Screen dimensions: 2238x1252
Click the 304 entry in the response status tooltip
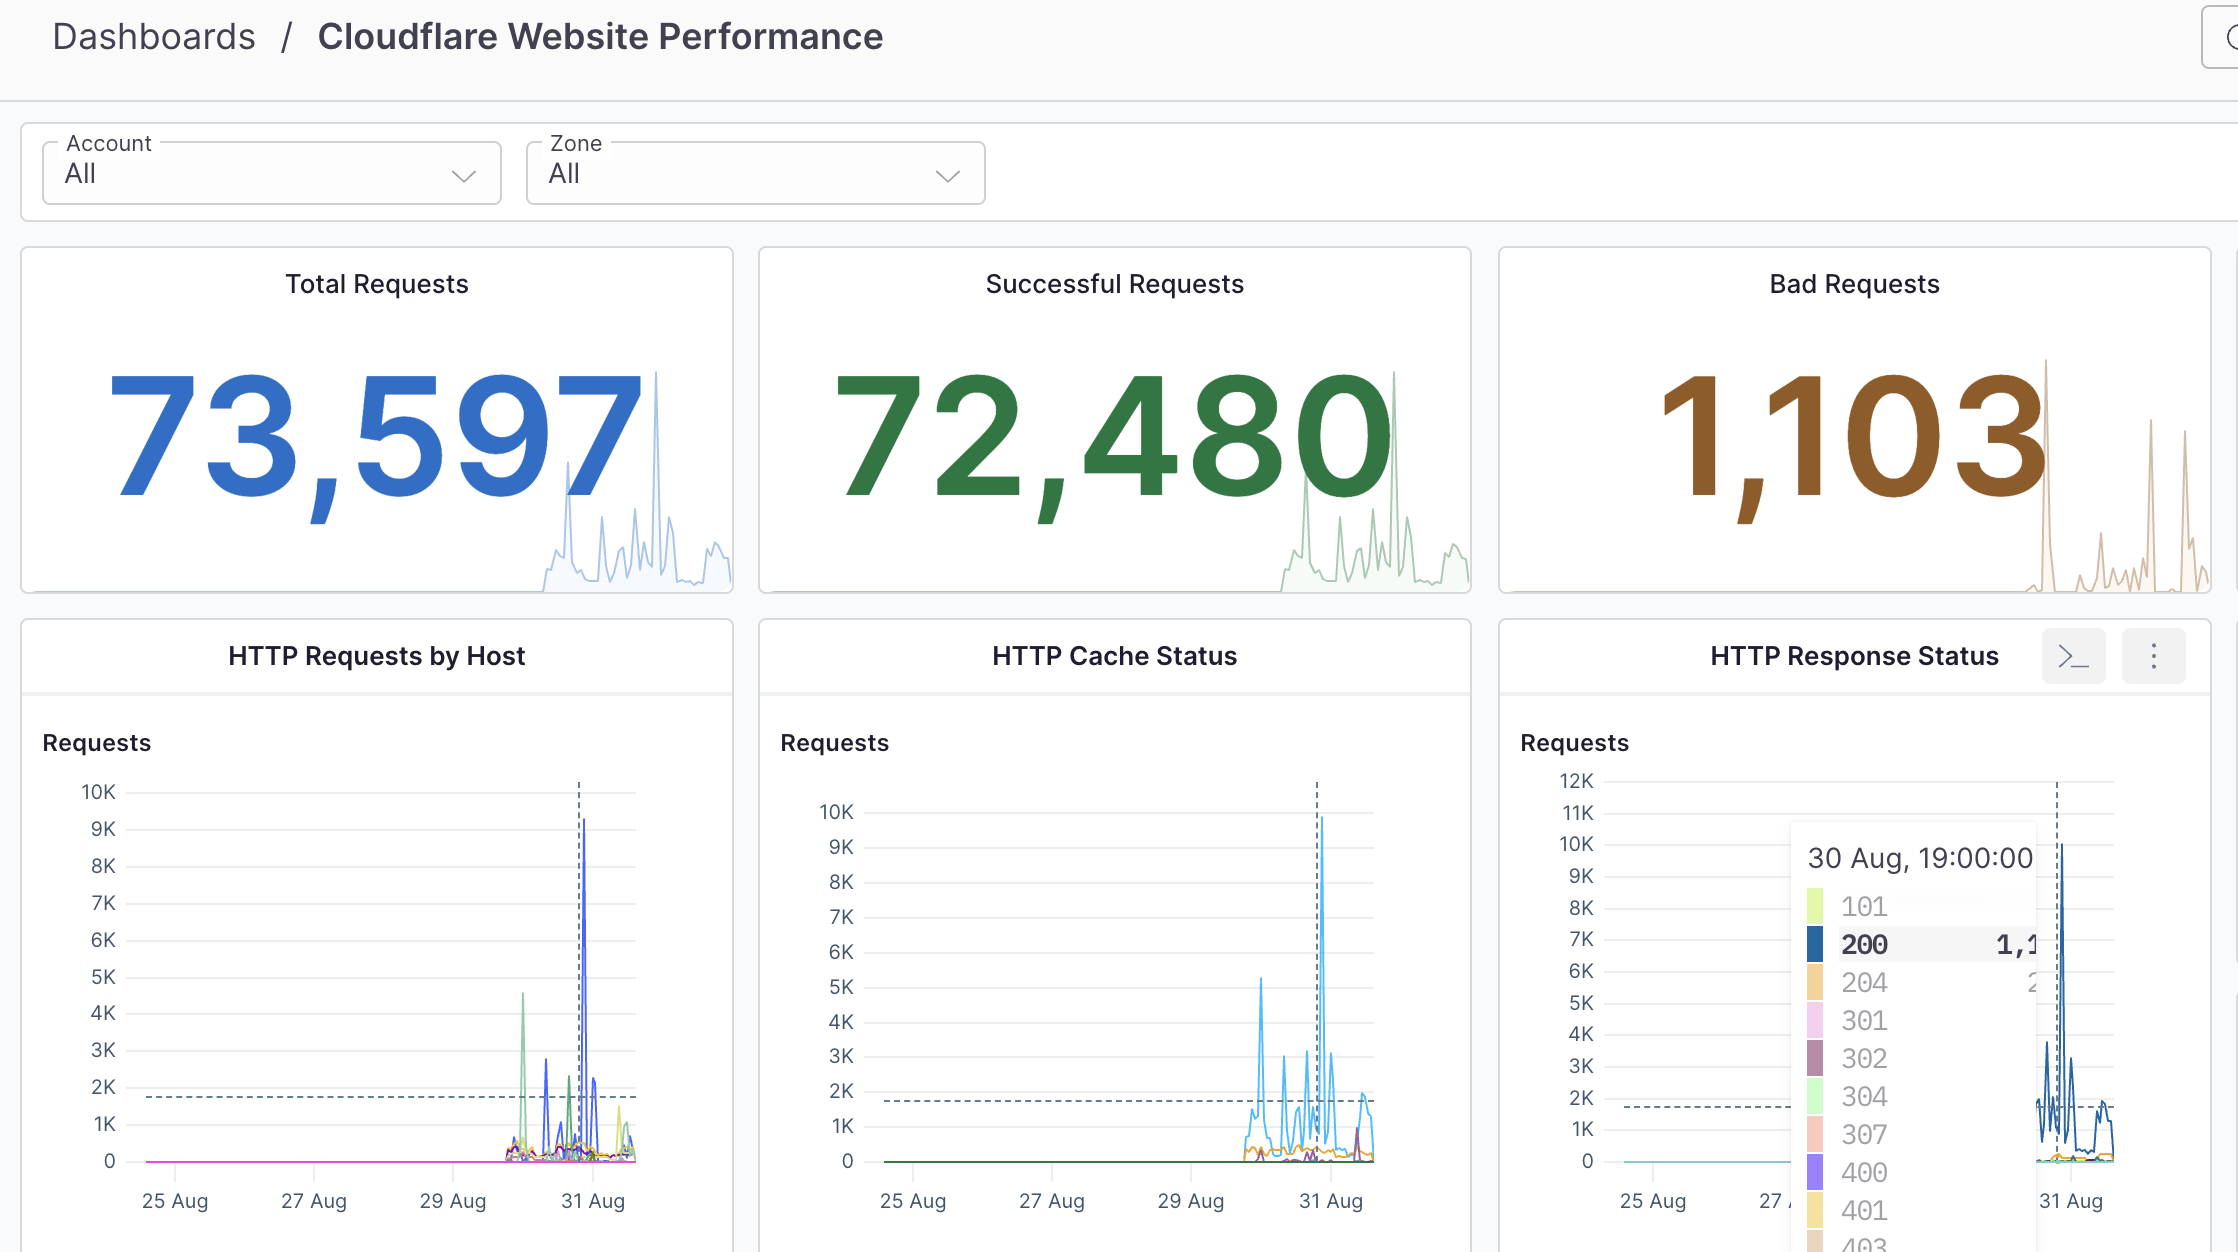[x=1863, y=1096]
